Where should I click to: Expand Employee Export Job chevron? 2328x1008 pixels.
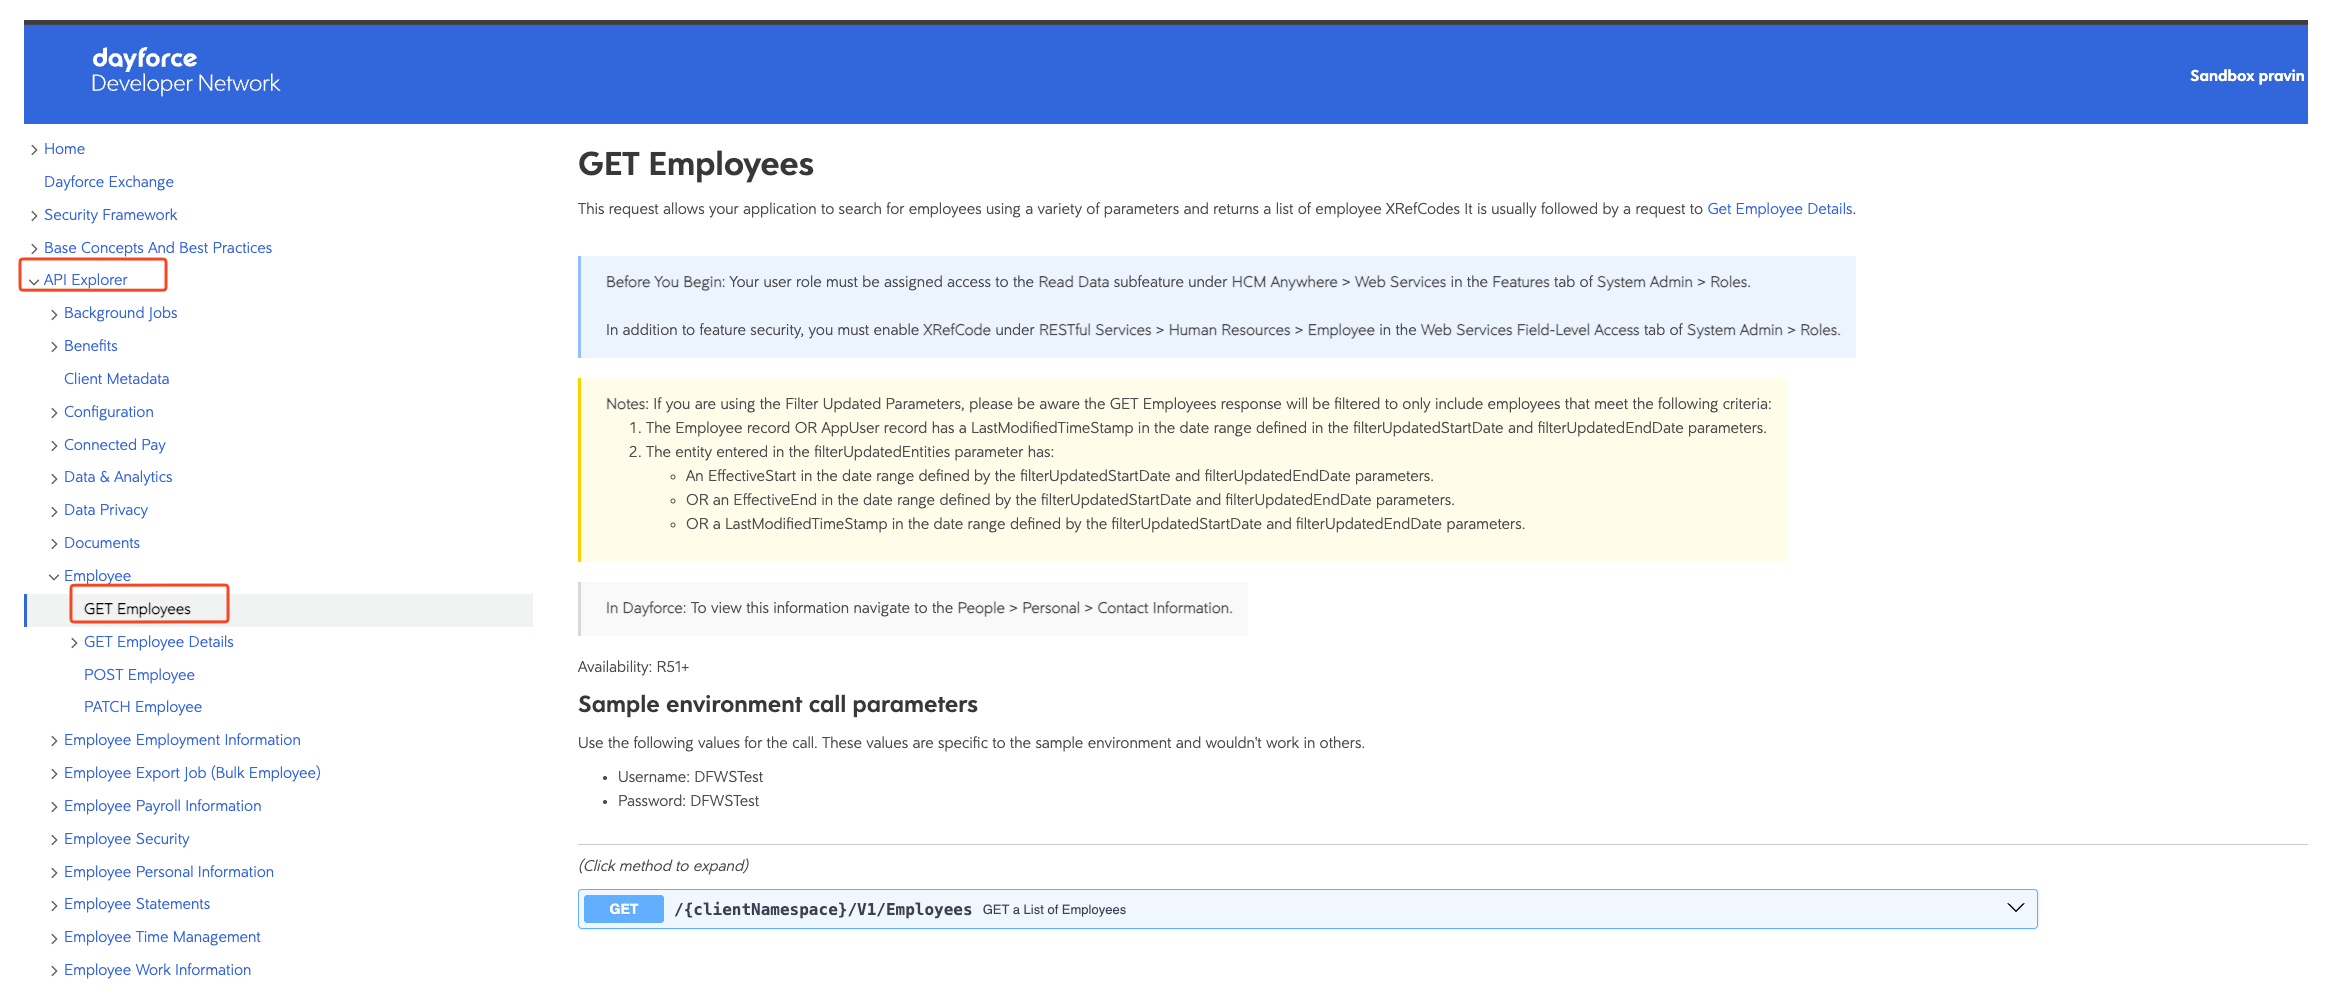coord(54,774)
